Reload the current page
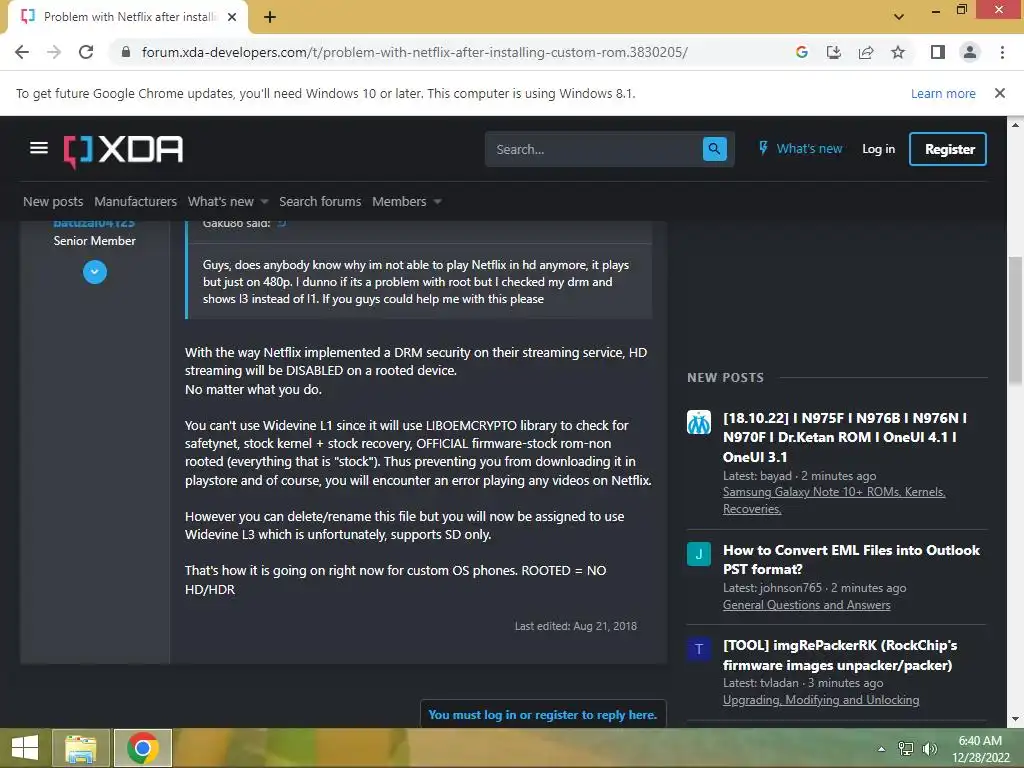This screenshot has width=1024, height=768. pos(86,52)
